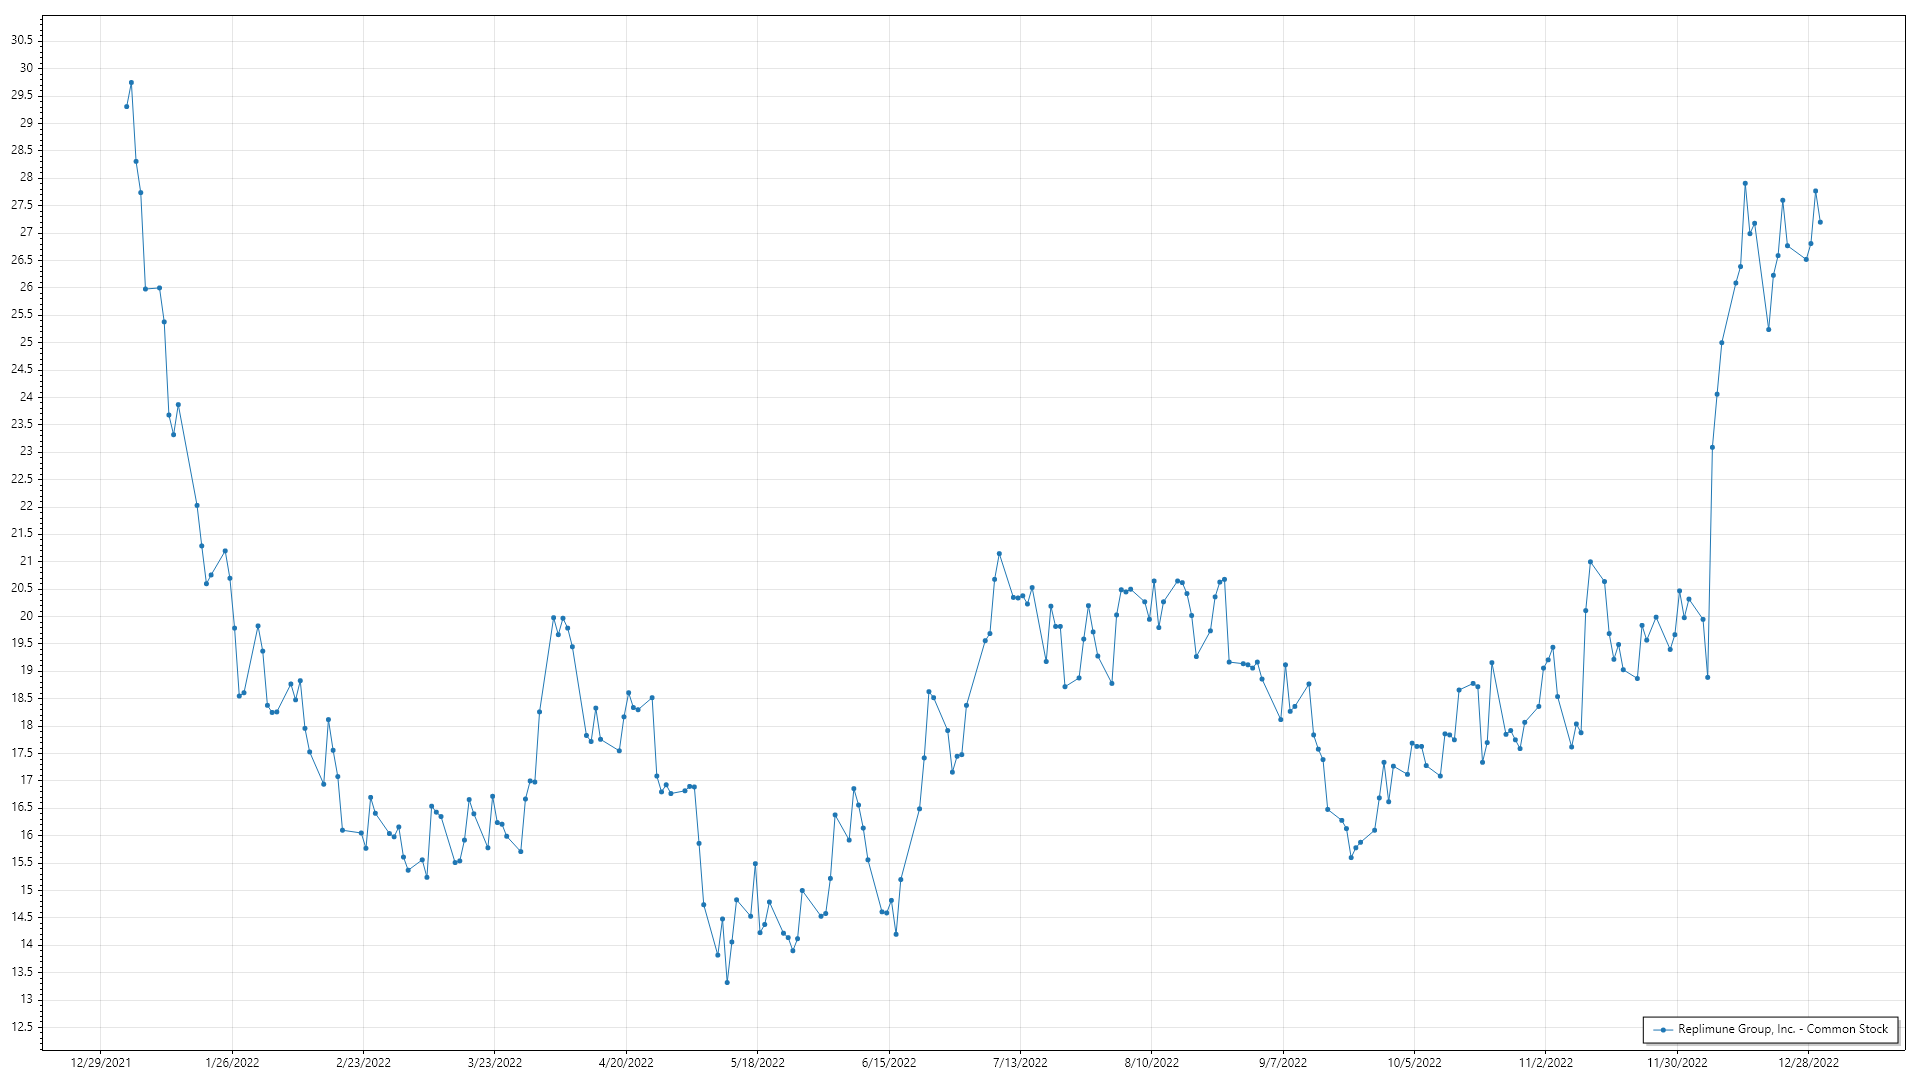
Task: Click the 12/28/2022 x-axis date label
Action: coord(1808,1062)
